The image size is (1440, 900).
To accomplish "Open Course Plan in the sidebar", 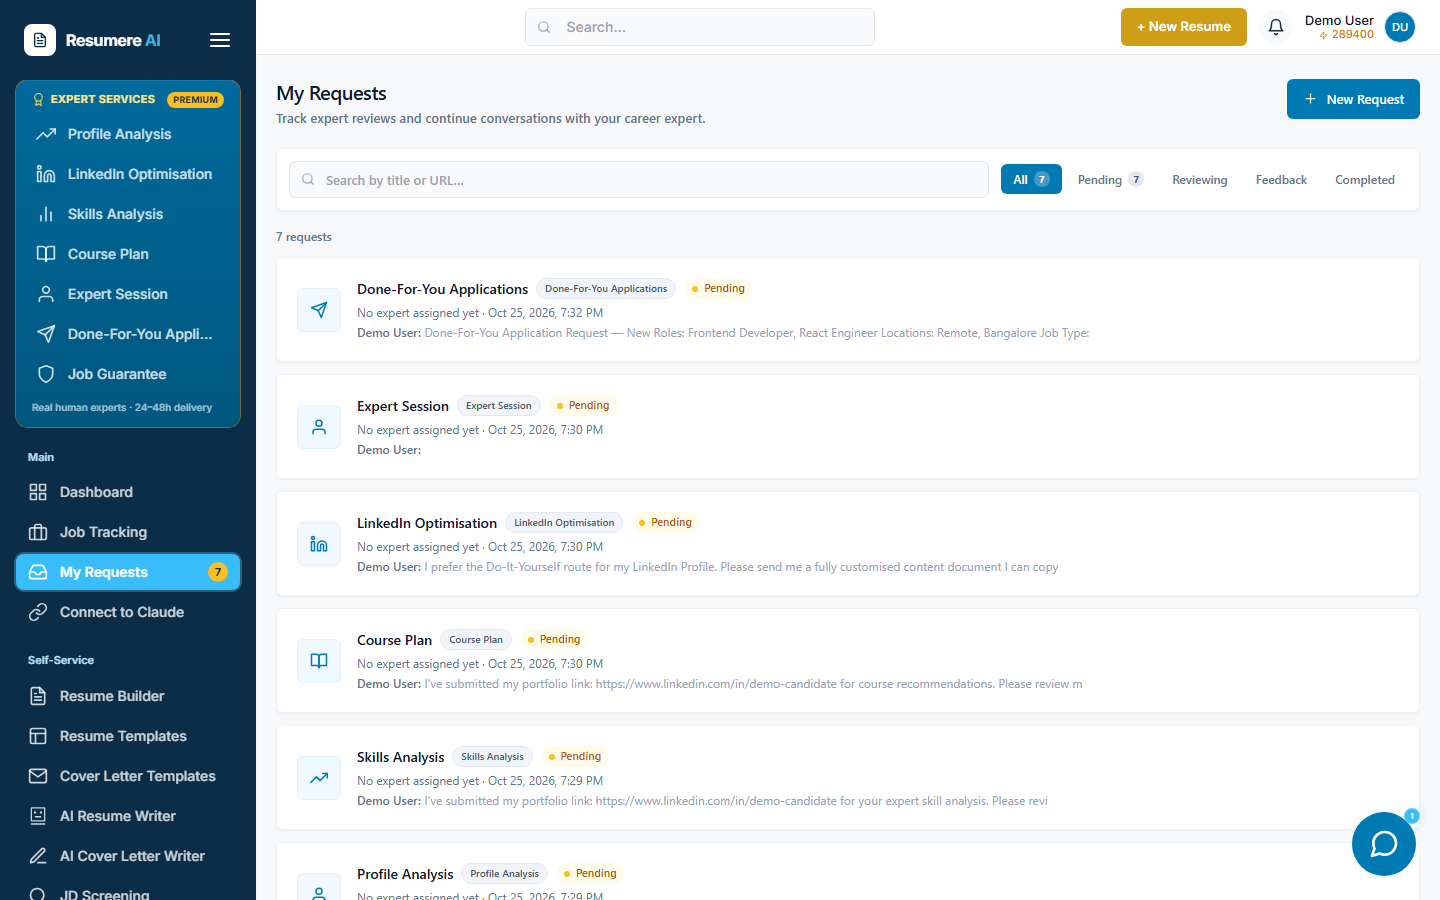I will pos(128,254).
